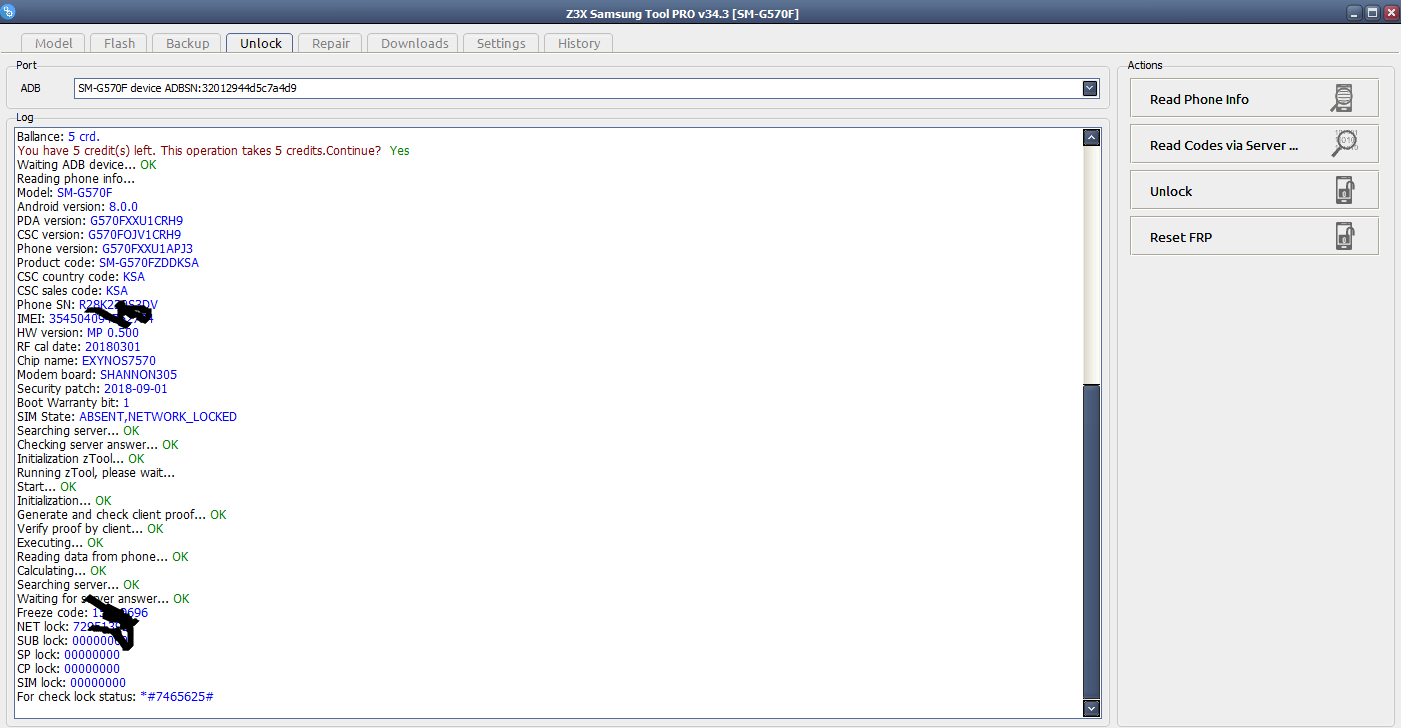Screen dimensions: 1401x728
Task: Click the Security patch 2018-09-01 line
Action: click(92, 389)
